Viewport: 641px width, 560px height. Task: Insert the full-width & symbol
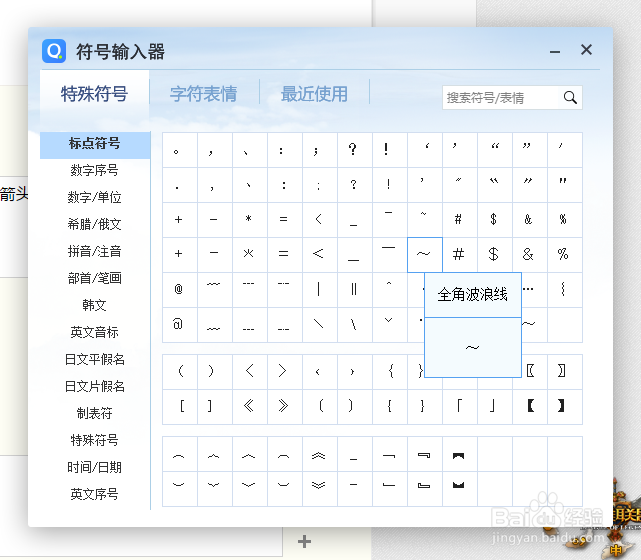click(530, 255)
